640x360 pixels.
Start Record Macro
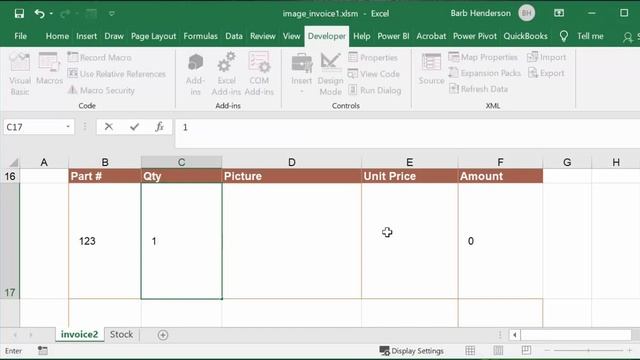point(100,58)
